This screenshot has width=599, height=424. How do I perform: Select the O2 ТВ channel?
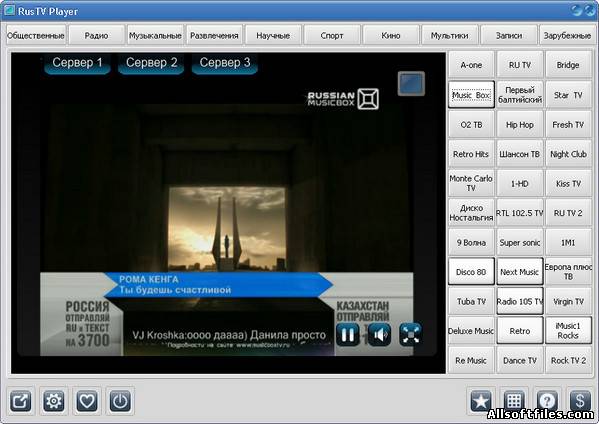coord(471,125)
